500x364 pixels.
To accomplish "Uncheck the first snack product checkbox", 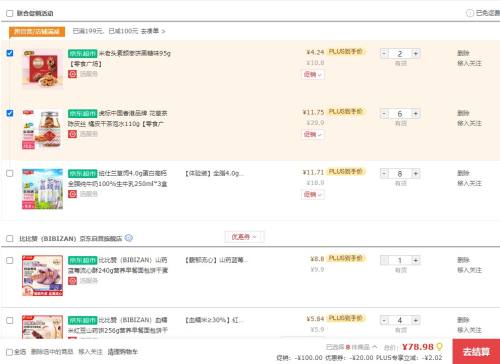I will [x=10, y=53].
